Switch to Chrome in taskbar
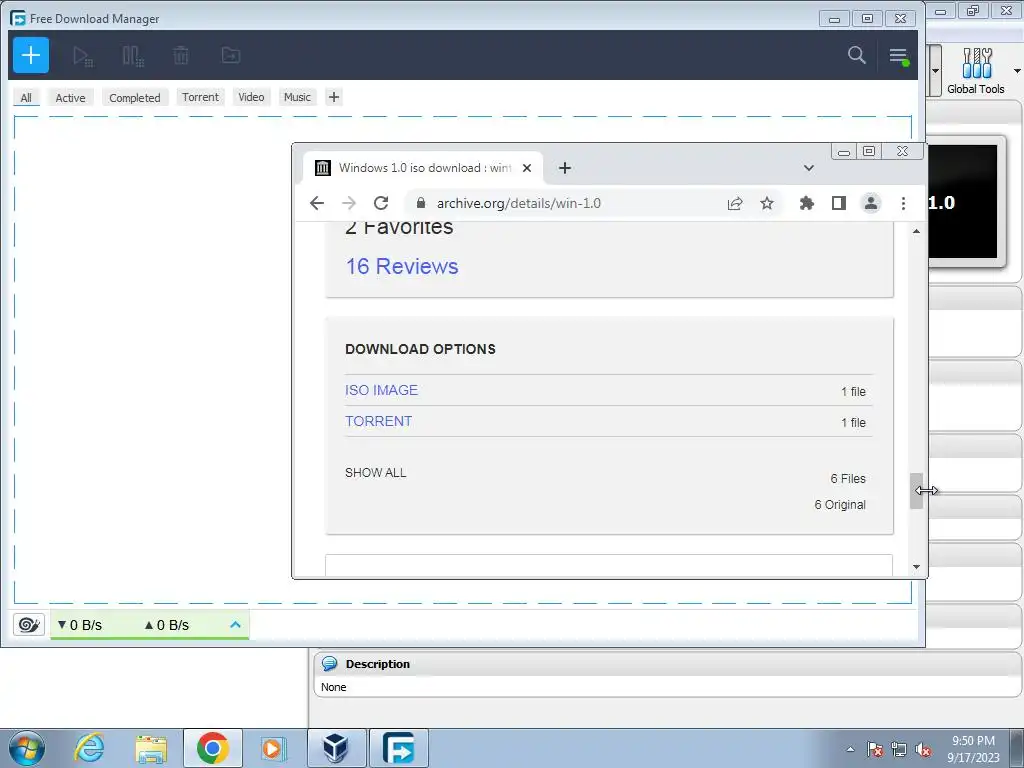 (x=213, y=748)
